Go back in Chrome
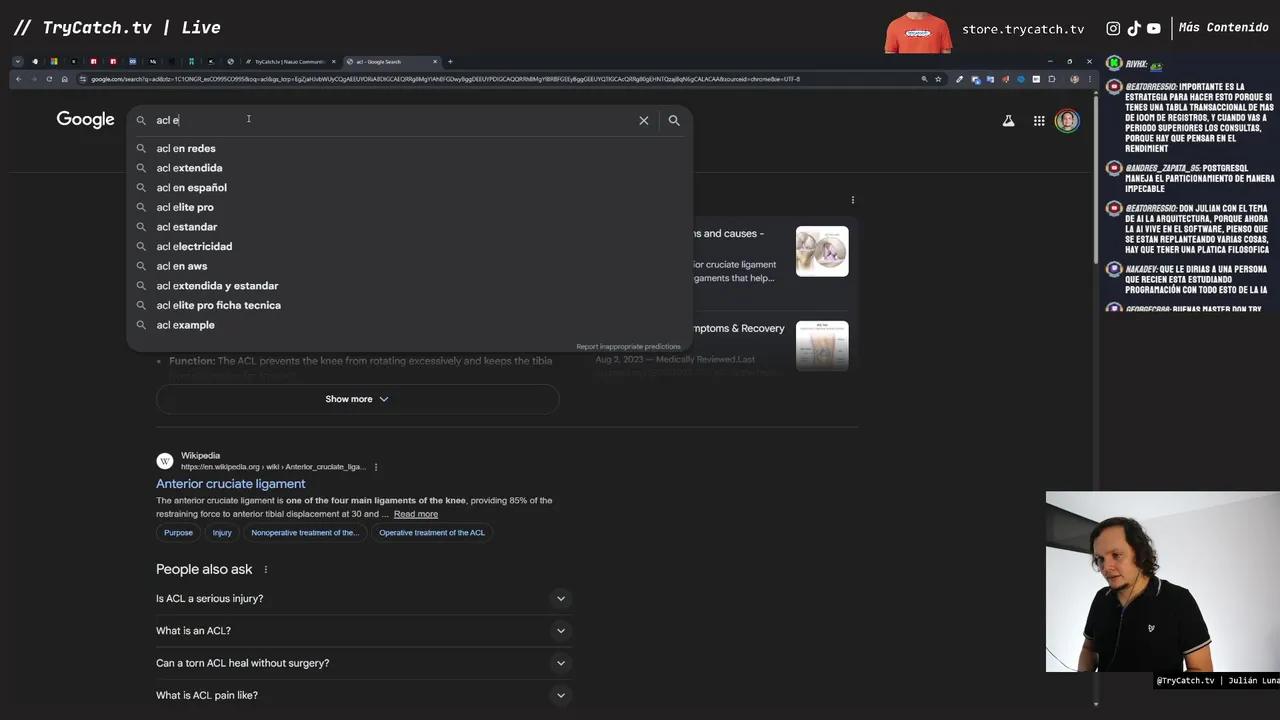 18,79
